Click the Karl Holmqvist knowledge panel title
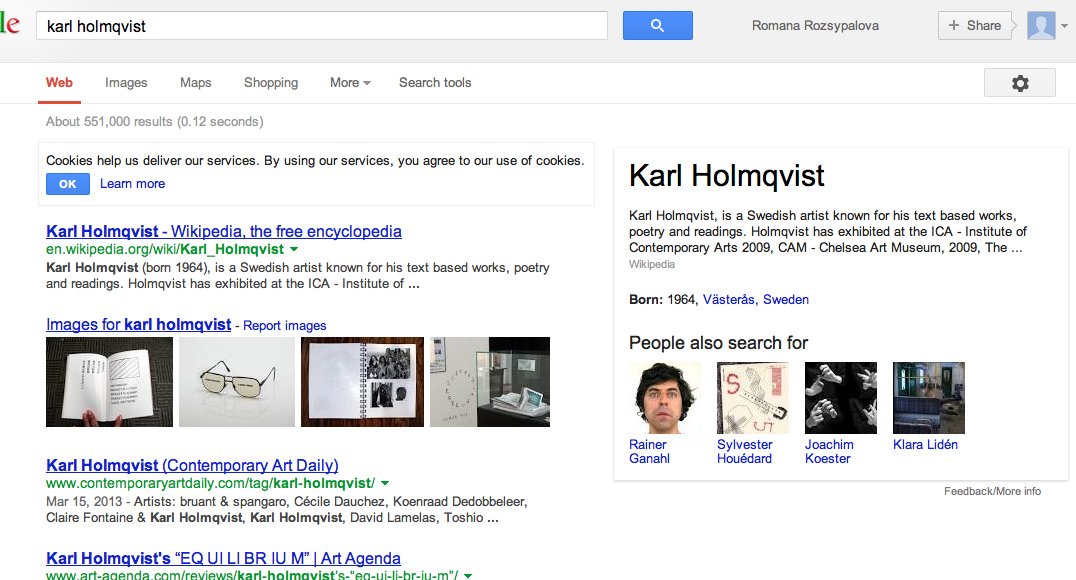The height and width of the screenshot is (580, 1076). point(726,176)
